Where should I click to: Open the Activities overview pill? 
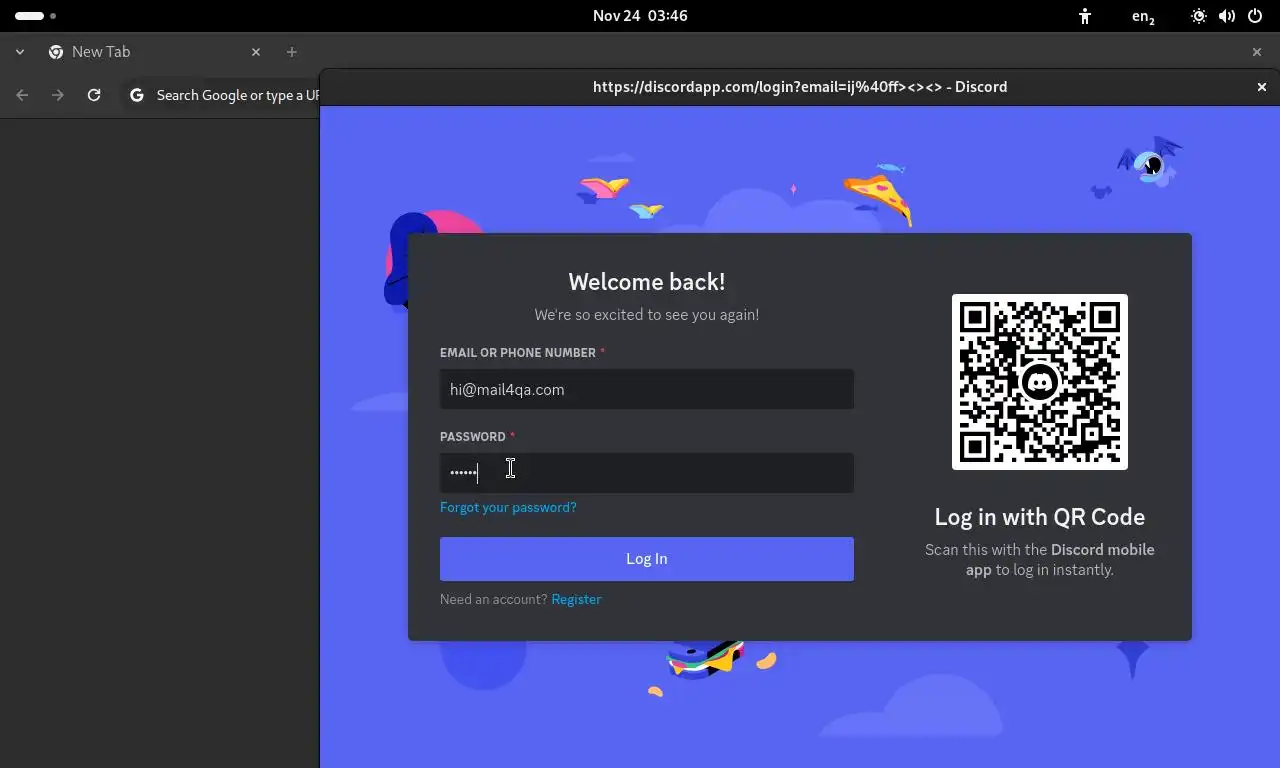click(x=36, y=16)
